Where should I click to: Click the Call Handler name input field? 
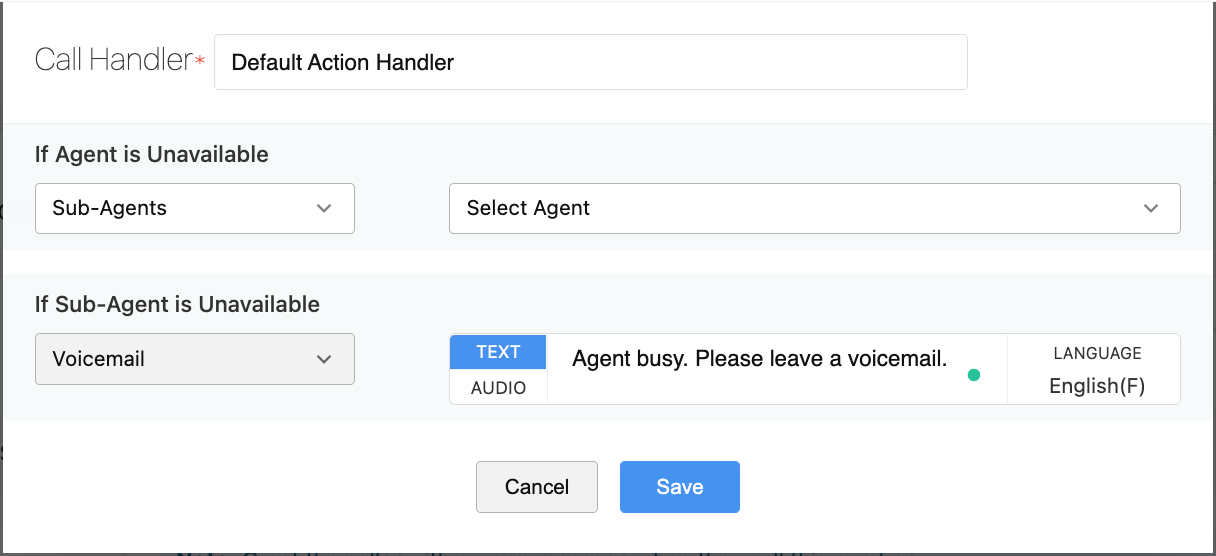coord(590,62)
